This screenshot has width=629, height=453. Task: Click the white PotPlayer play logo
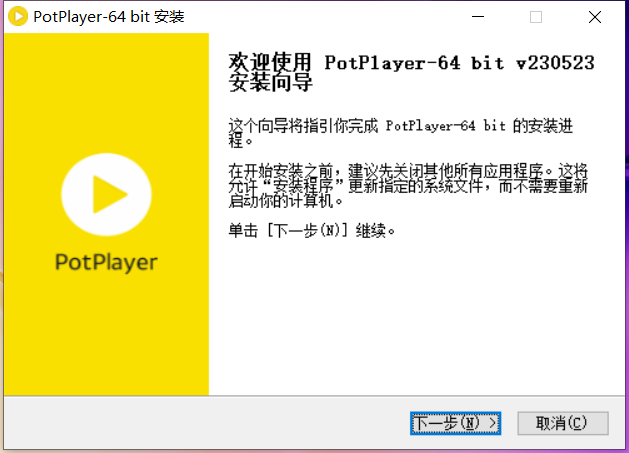click(106, 194)
